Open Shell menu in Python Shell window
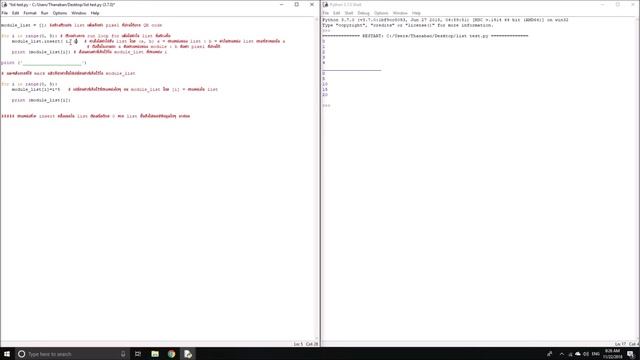The image size is (640, 360). click(349, 13)
